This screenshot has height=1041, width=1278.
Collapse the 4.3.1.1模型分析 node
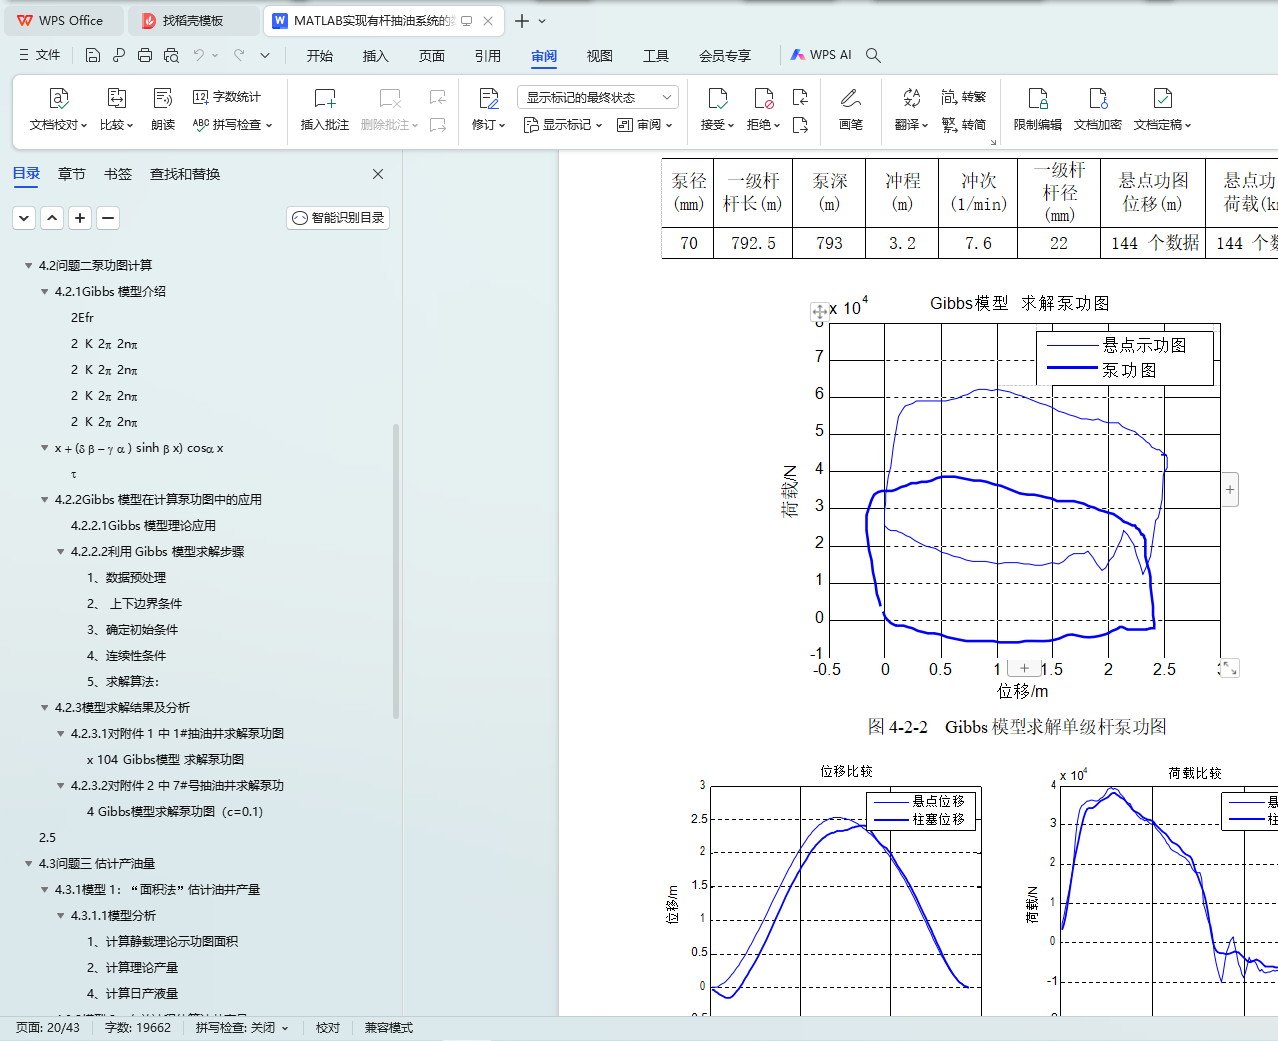pos(60,916)
